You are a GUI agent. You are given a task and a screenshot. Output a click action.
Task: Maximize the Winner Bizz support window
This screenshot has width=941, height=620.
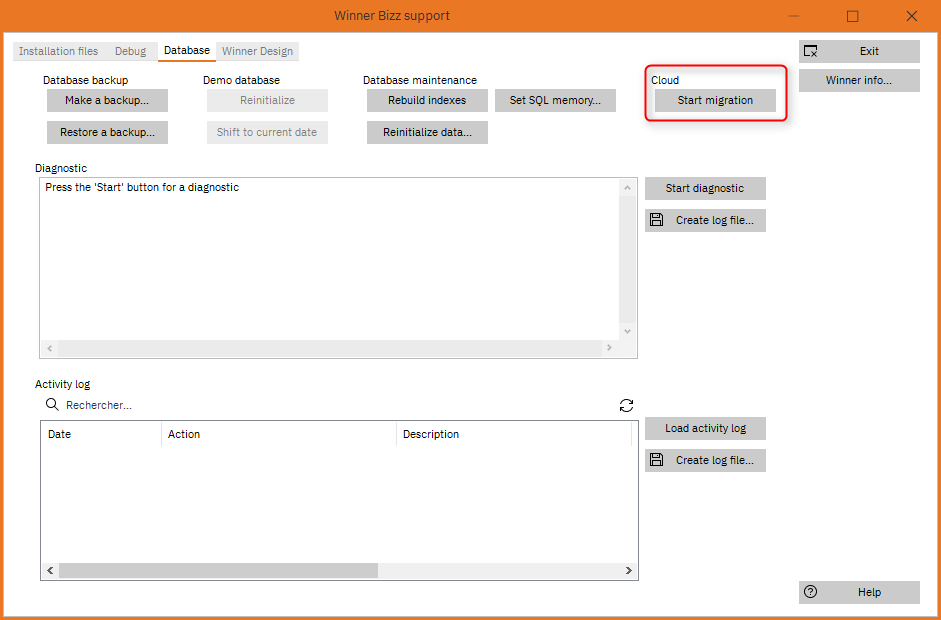[853, 16]
